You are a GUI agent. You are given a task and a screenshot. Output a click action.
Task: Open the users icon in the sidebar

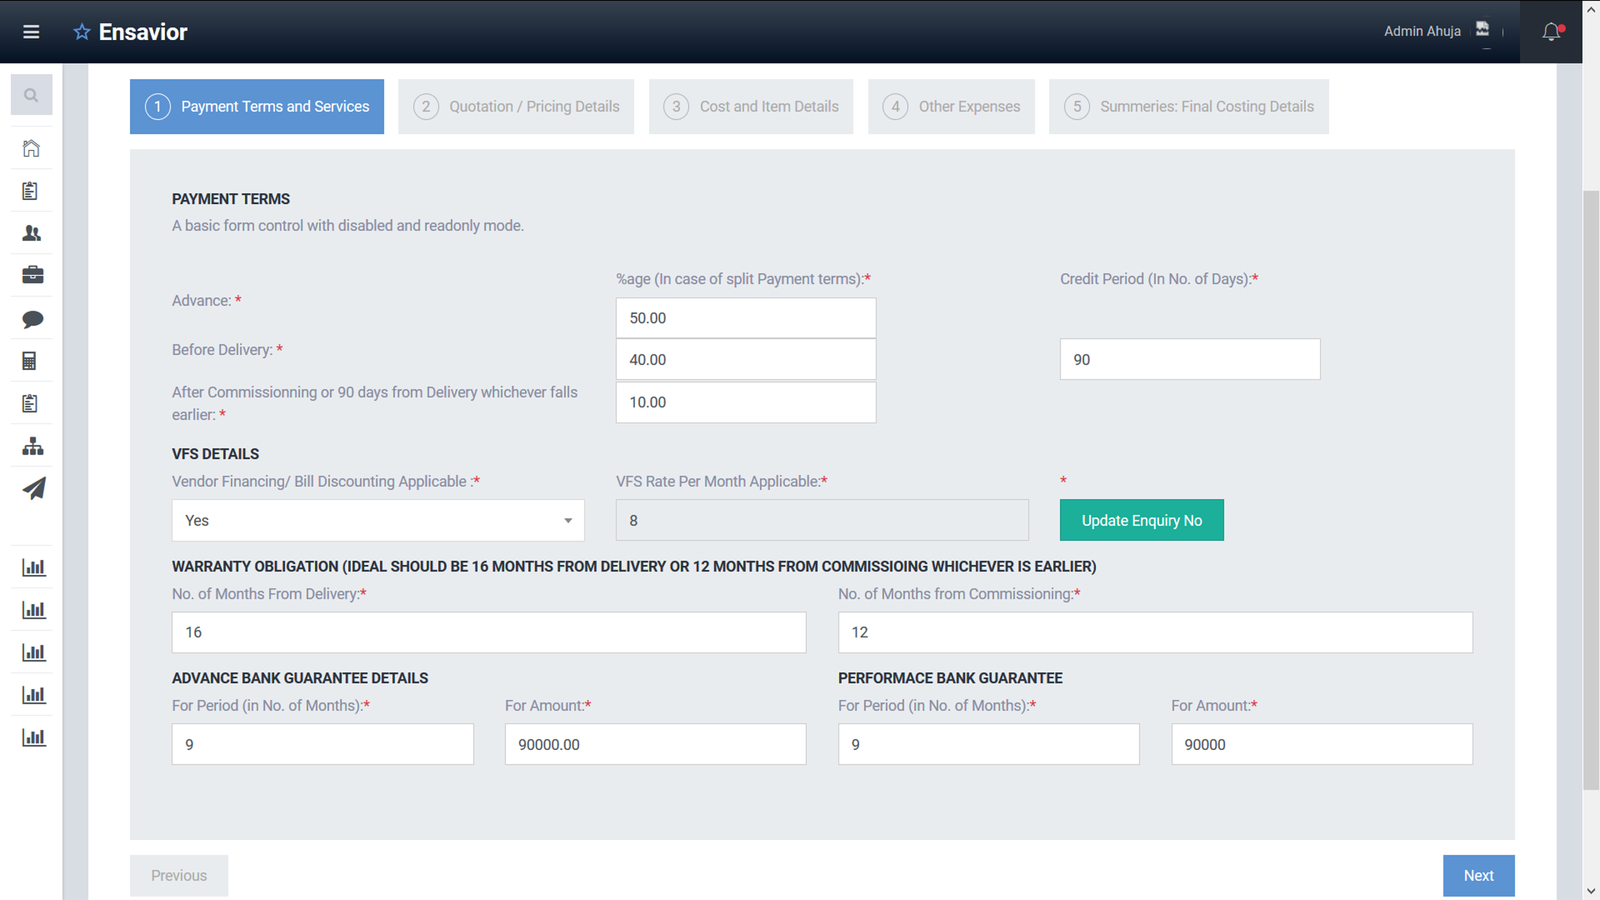[x=32, y=233]
